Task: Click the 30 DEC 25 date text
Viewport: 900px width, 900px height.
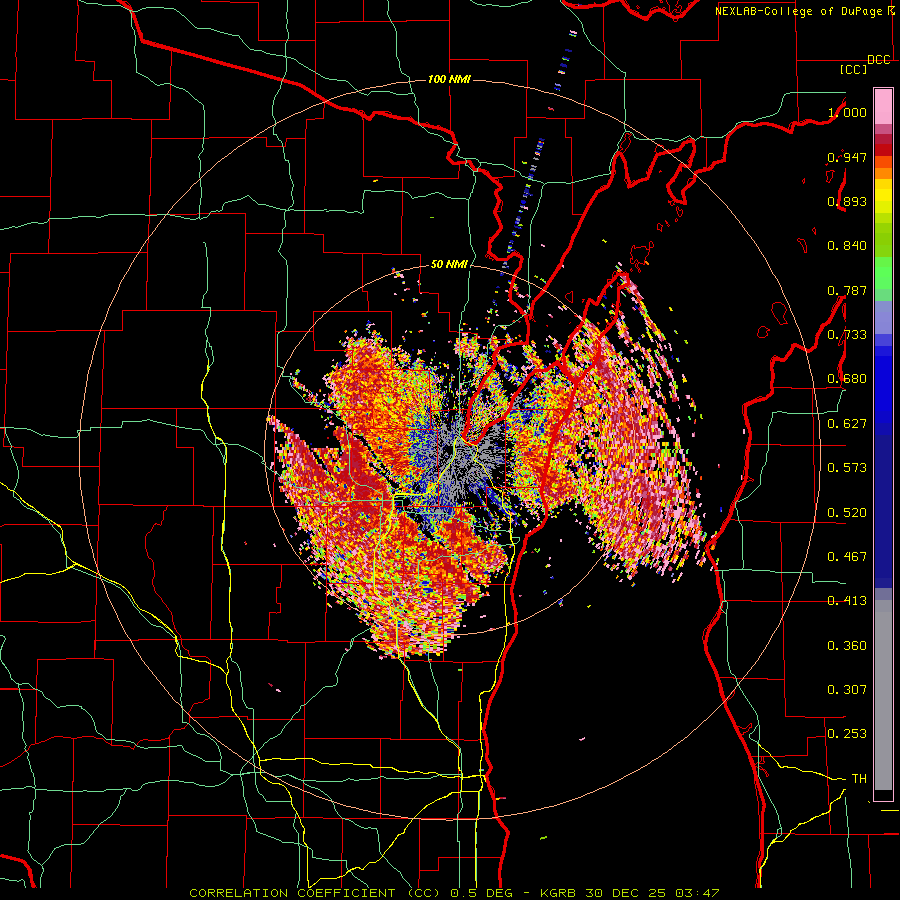Action: pos(625,893)
